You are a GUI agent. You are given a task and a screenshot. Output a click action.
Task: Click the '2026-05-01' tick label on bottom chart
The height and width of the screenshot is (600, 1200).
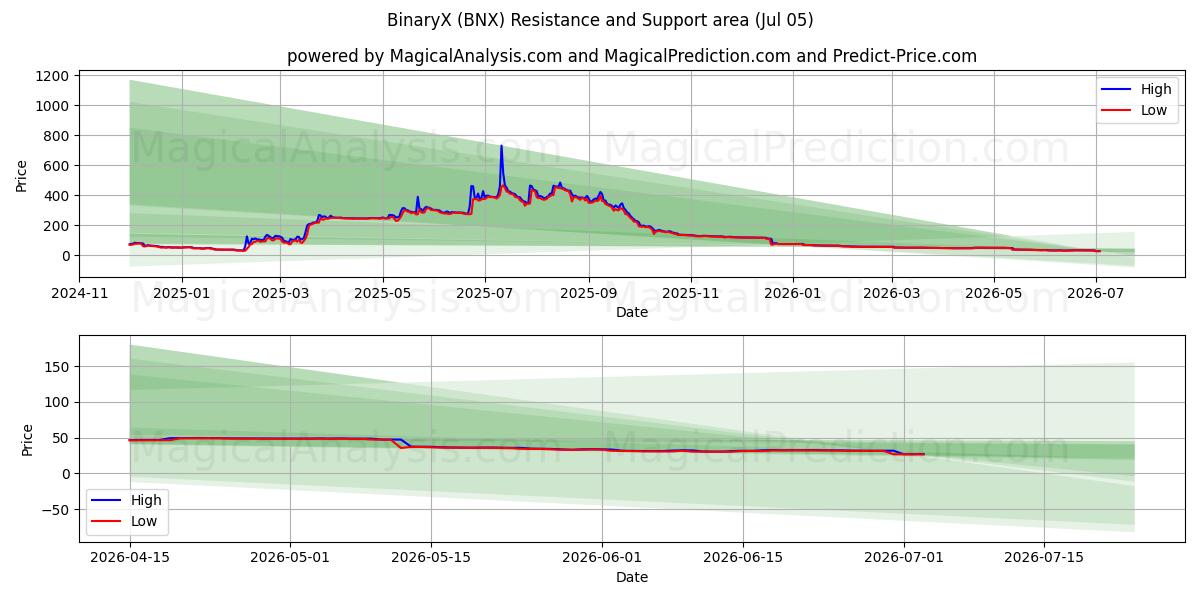[x=291, y=560]
